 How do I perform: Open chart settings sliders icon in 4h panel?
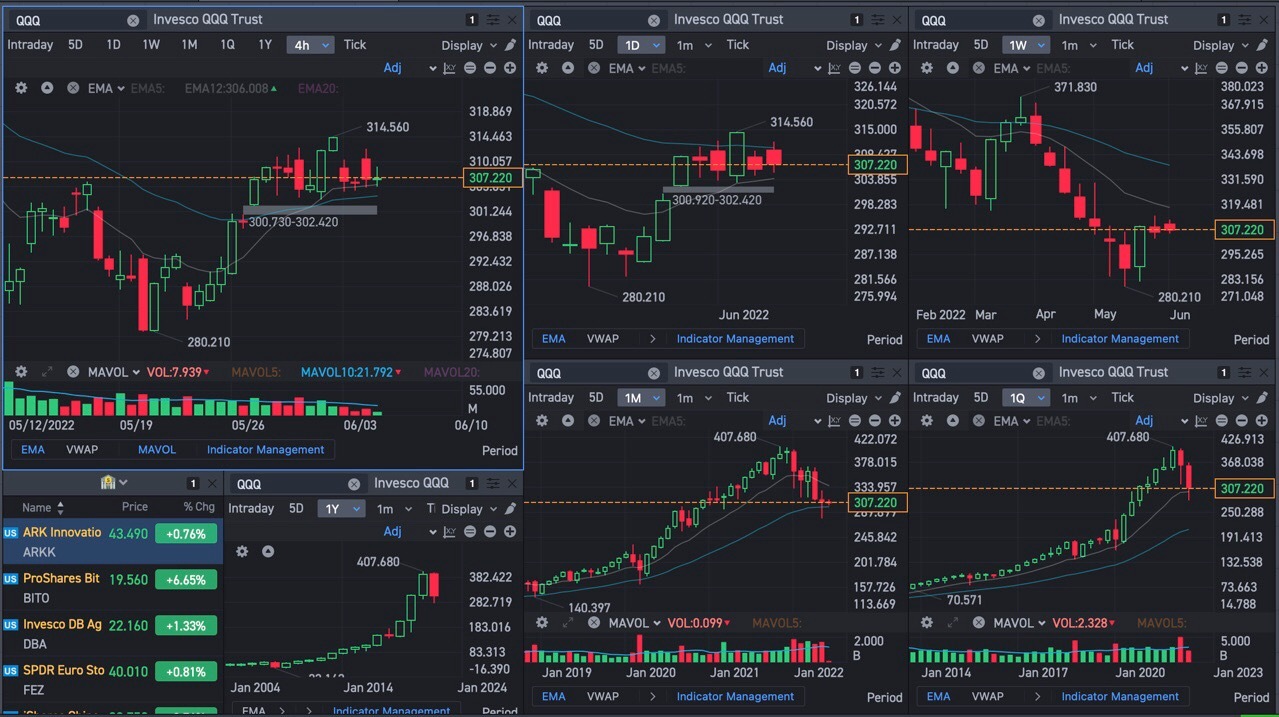(x=493, y=20)
